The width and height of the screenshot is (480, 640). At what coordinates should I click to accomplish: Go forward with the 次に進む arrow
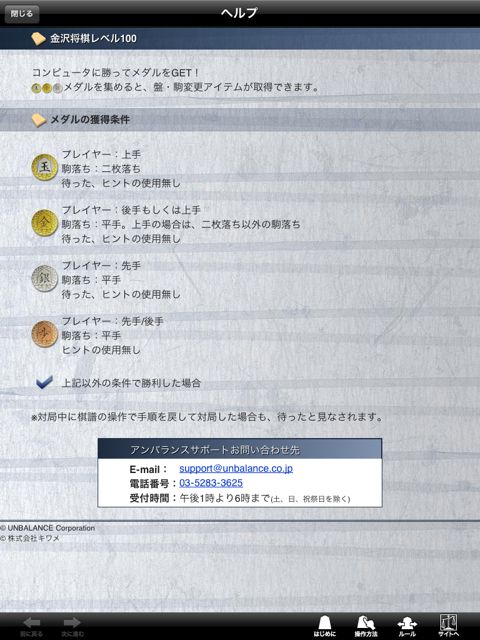coord(72,627)
